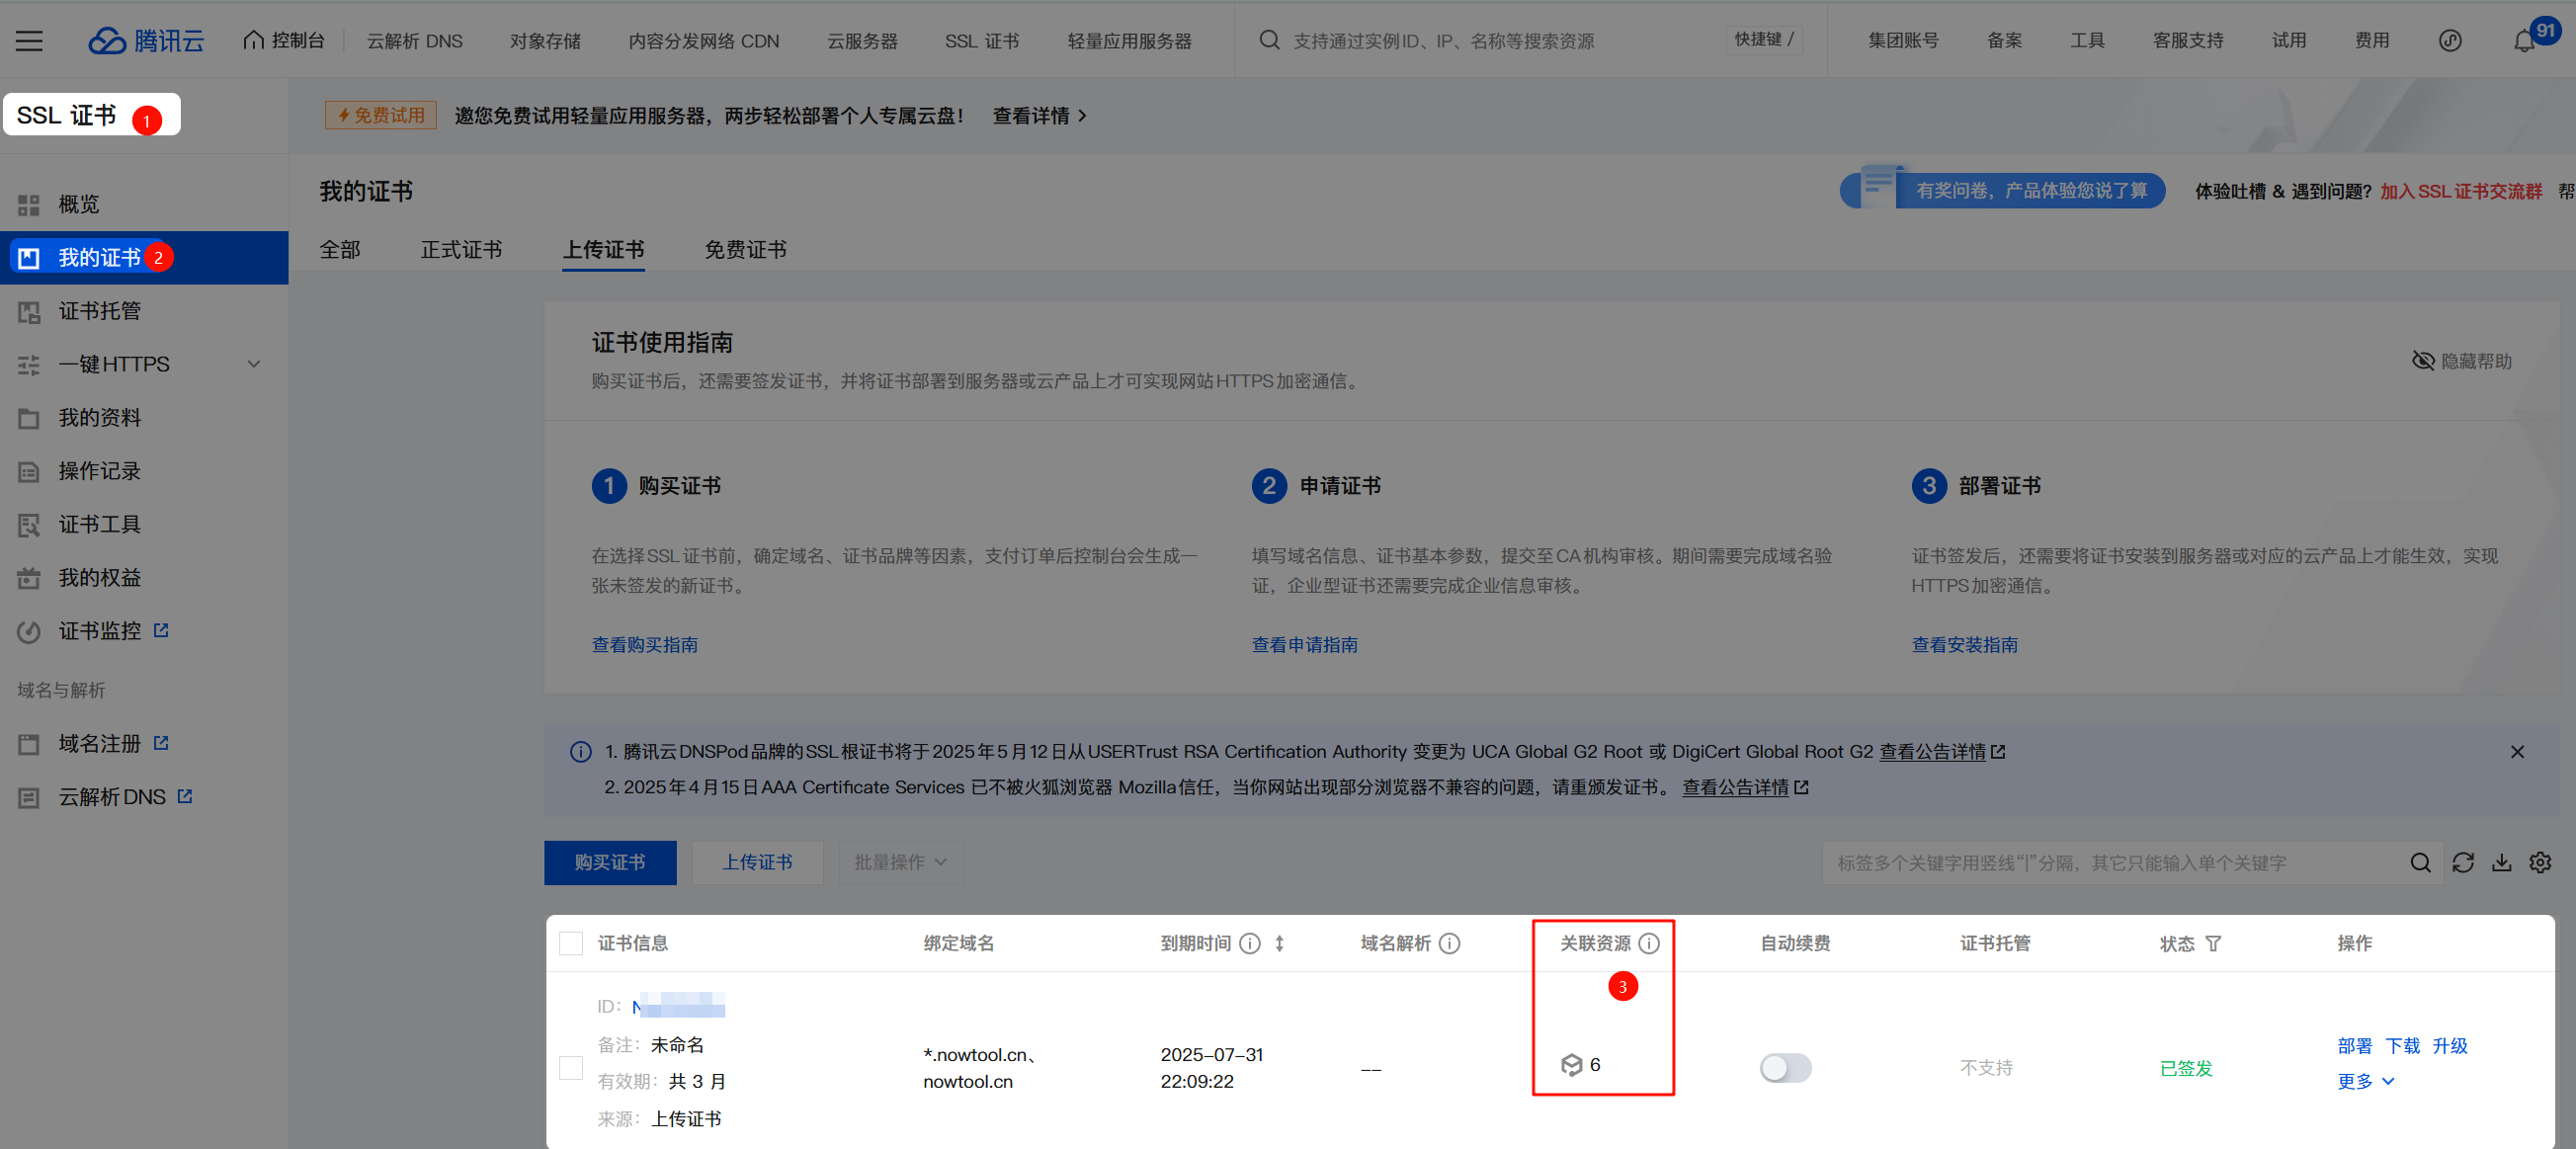Click 加入 SSL 证书交流群 link
Image resolution: width=2576 pixels, height=1149 pixels.
pyautogui.click(x=2460, y=191)
